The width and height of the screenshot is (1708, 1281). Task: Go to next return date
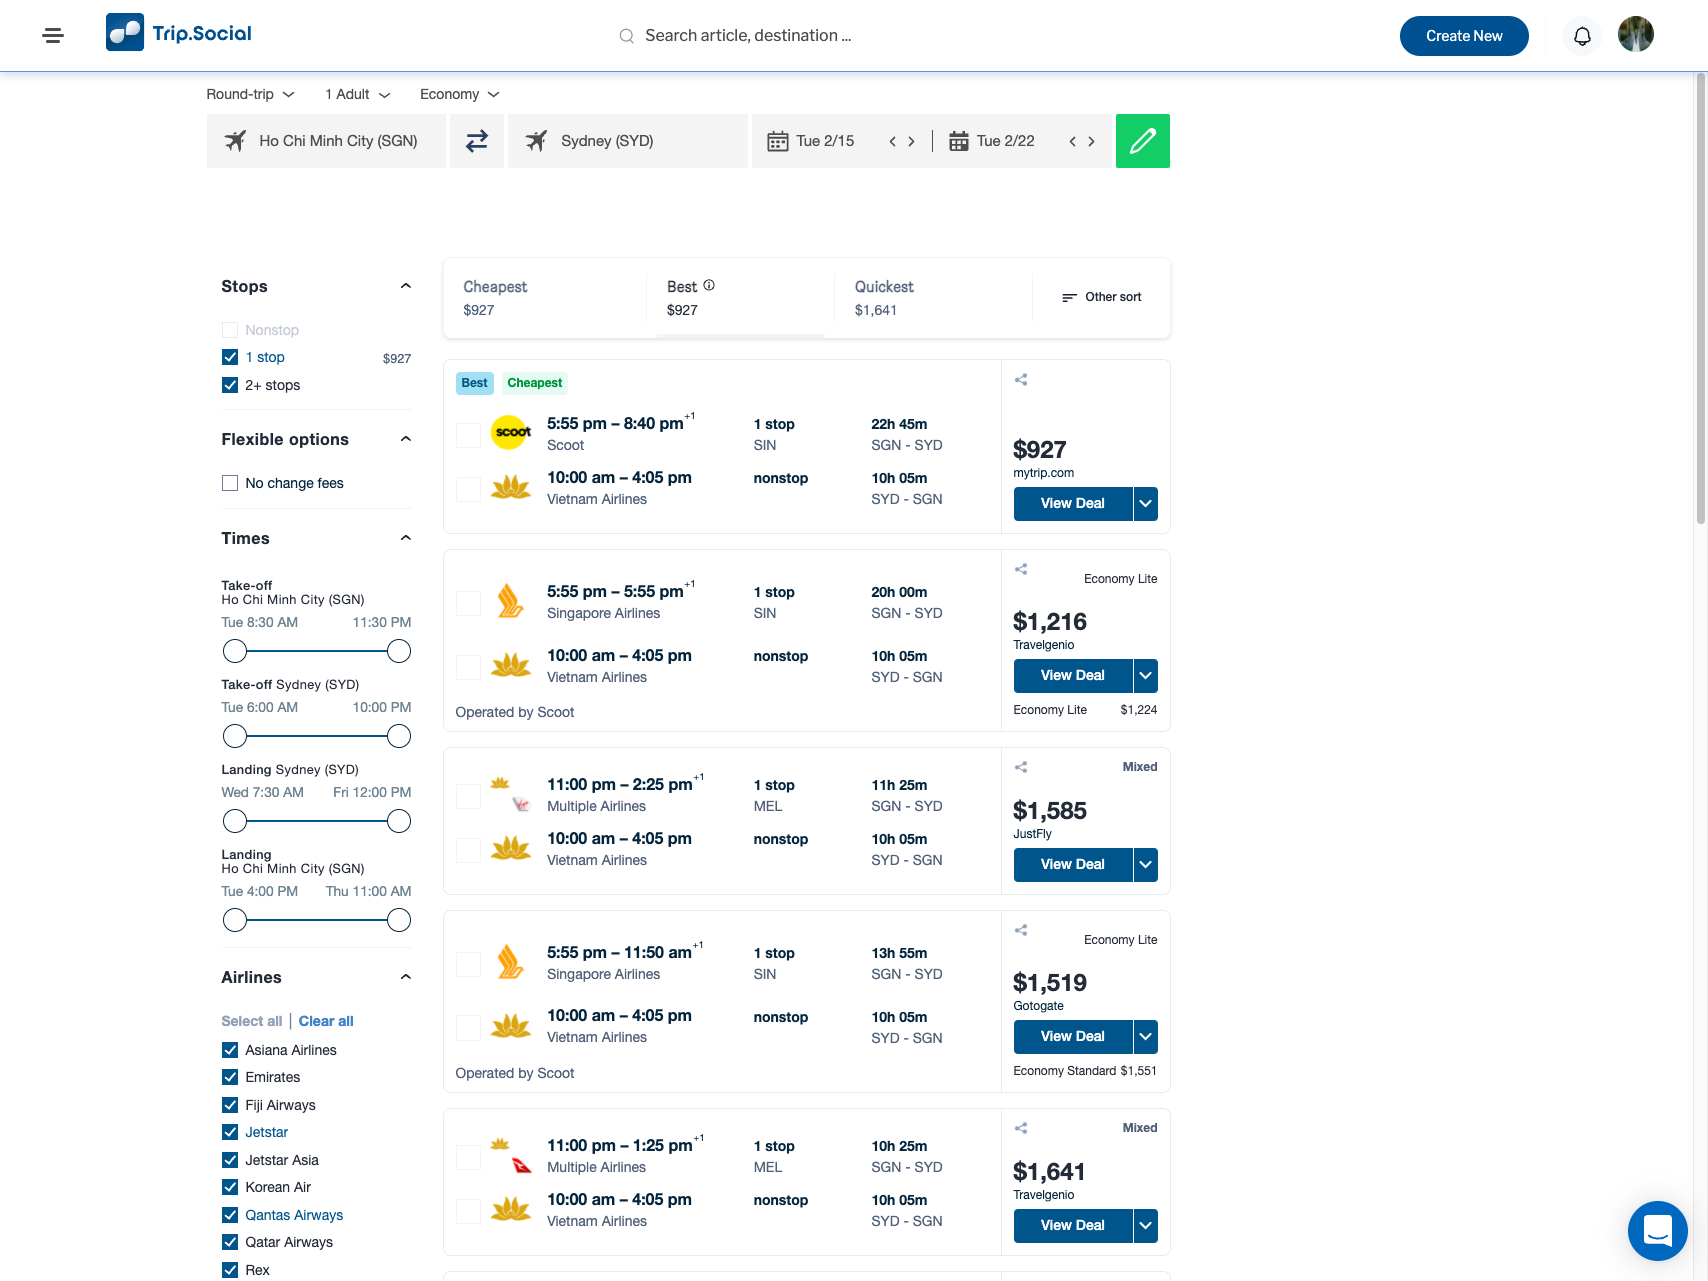[x=1091, y=141]
